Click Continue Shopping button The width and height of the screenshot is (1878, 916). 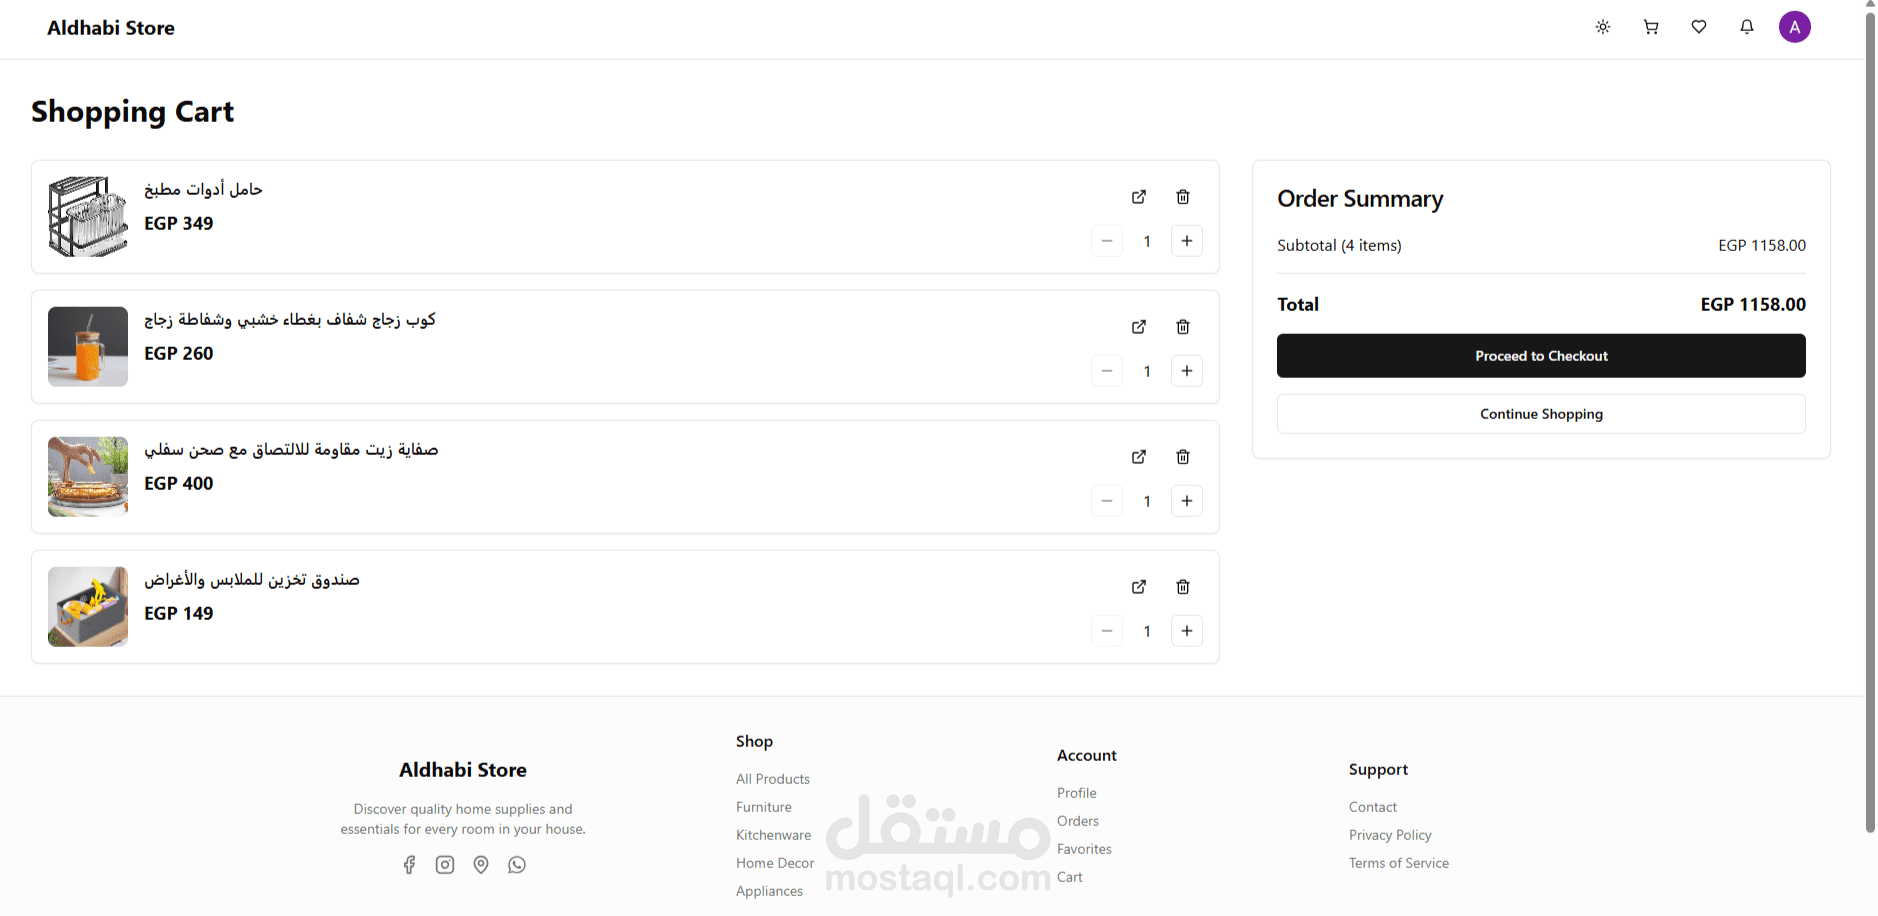coord(1541,414)
